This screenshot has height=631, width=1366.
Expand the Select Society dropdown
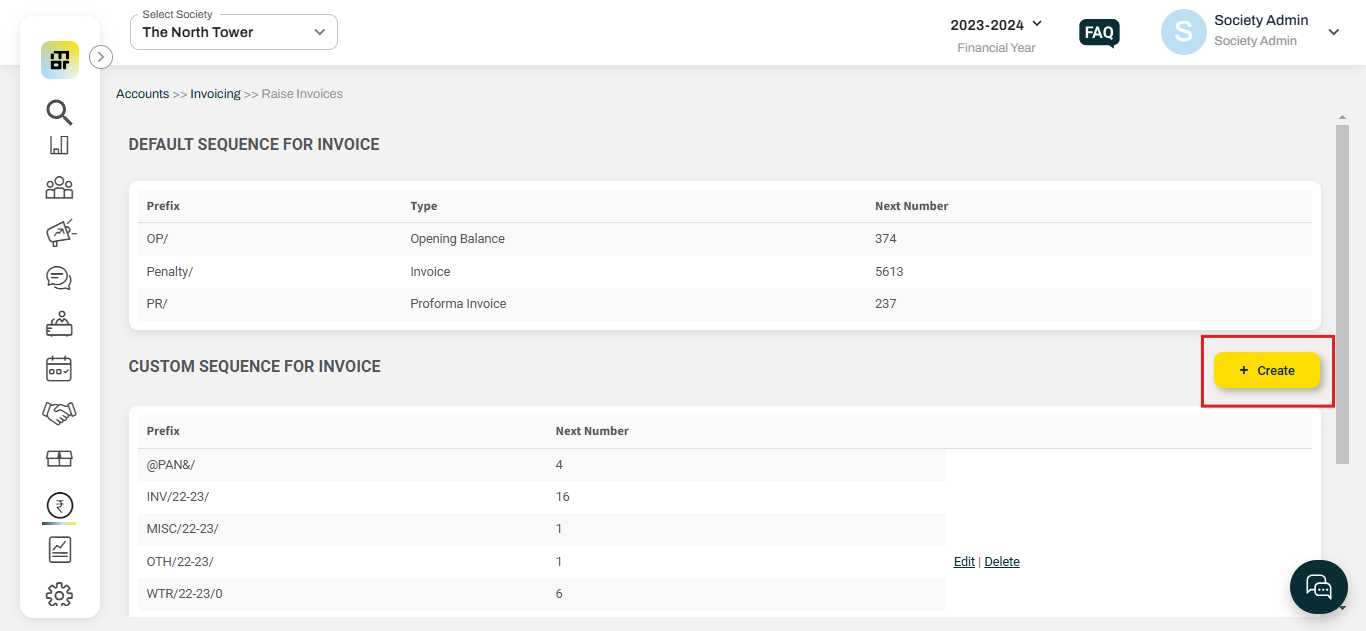233,31
